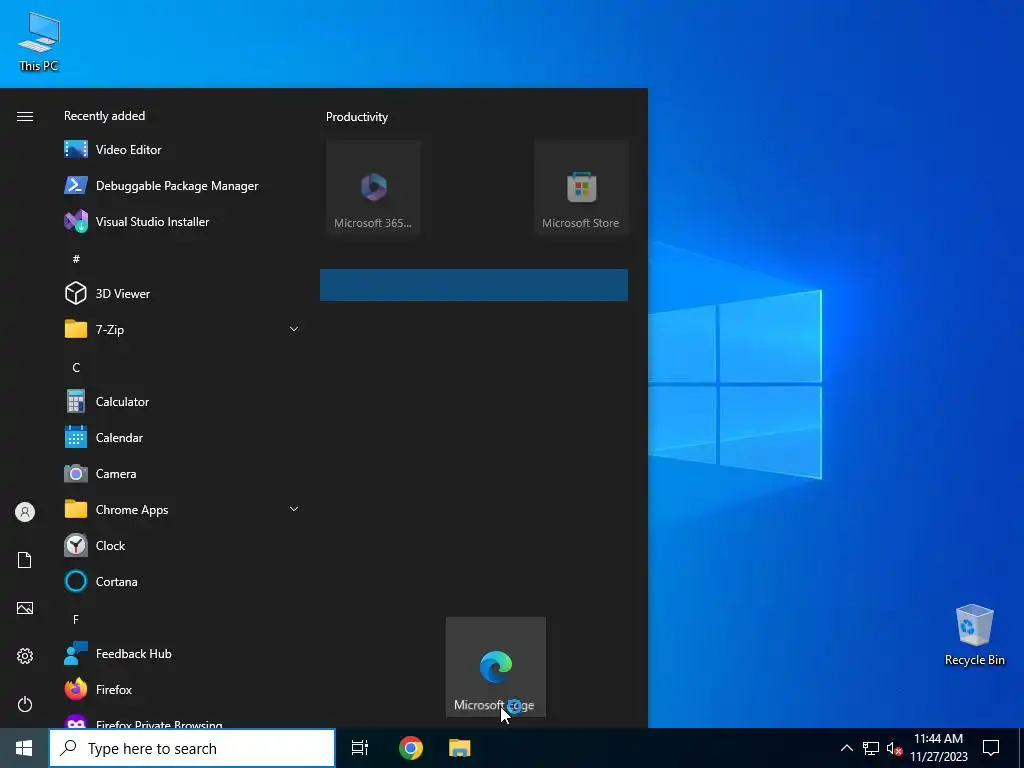
Task: Open the Chrome Apps folder entry
Action: (x=182, y=509)
